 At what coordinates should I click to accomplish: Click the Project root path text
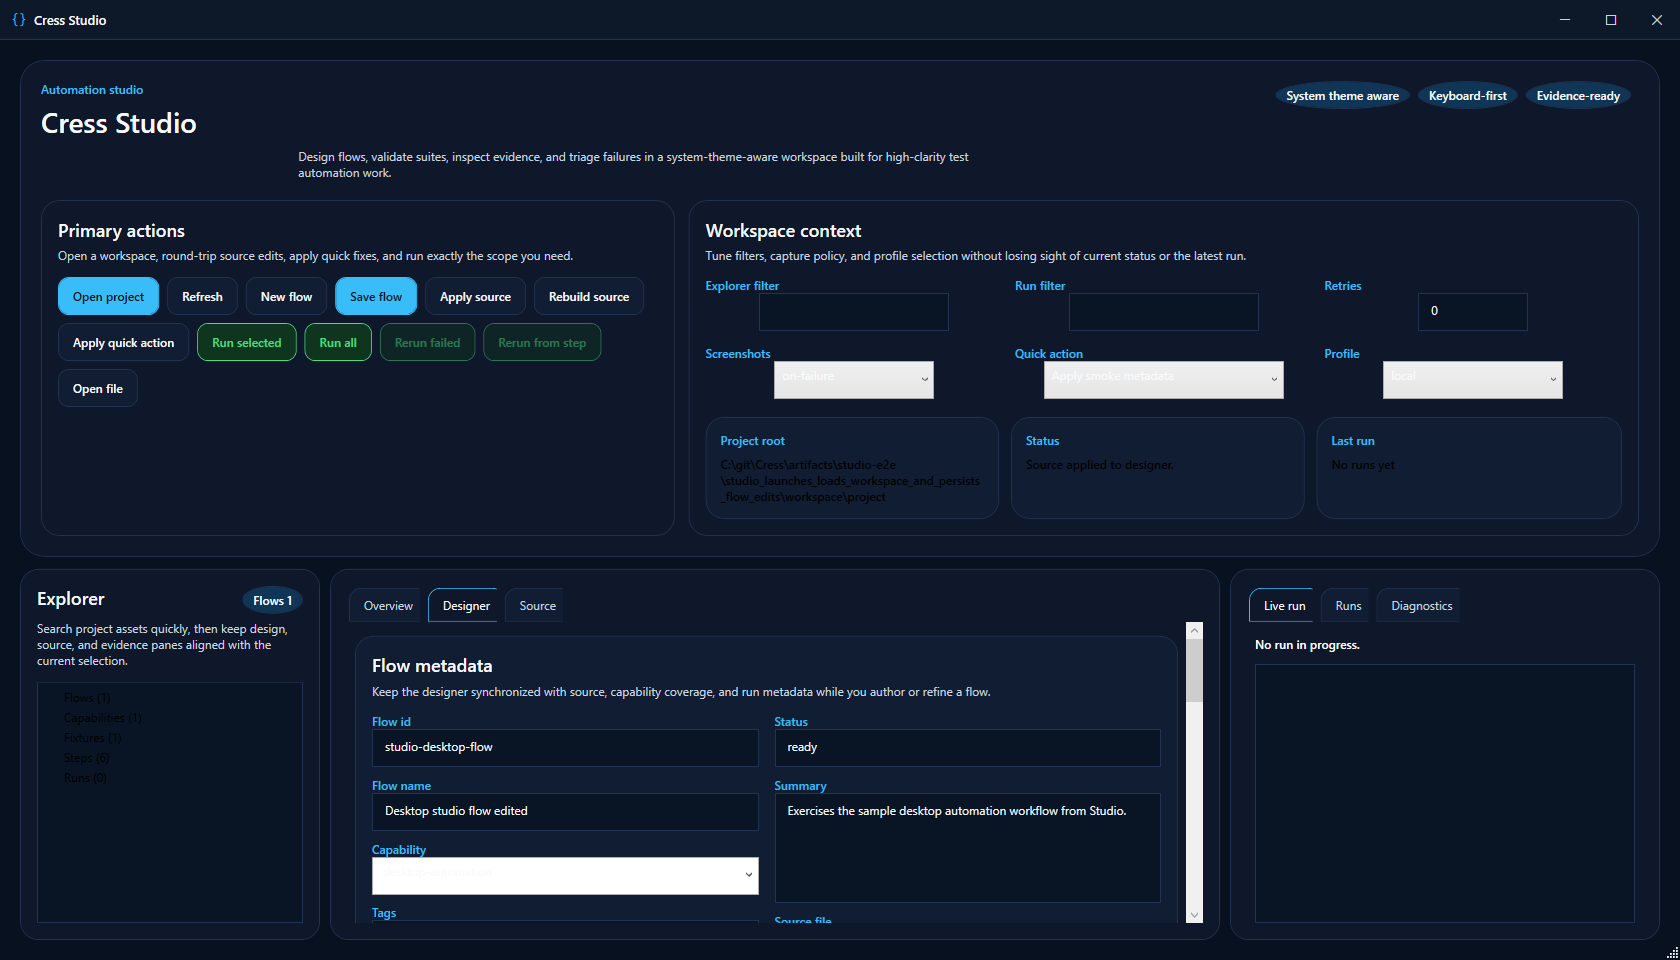(850, 481)
